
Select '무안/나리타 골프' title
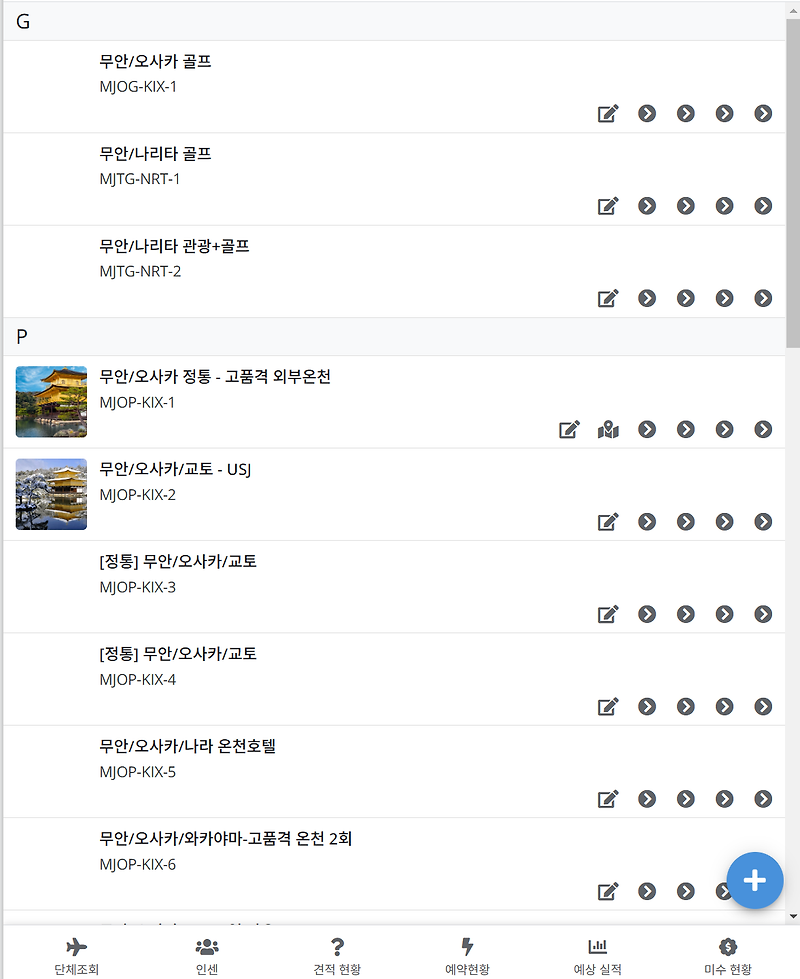[x=156, y=154]
